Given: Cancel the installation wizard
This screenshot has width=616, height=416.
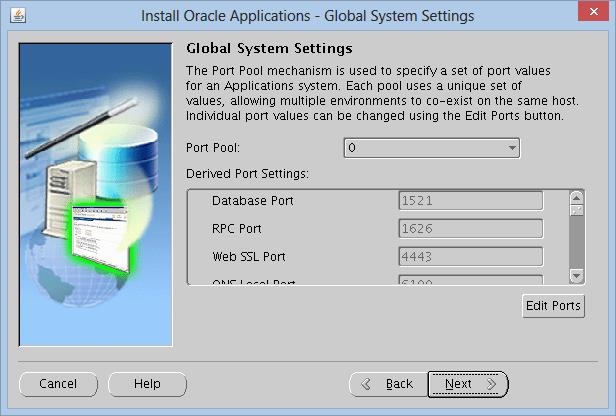Looking at the screenshot, I should coord(58,384).
